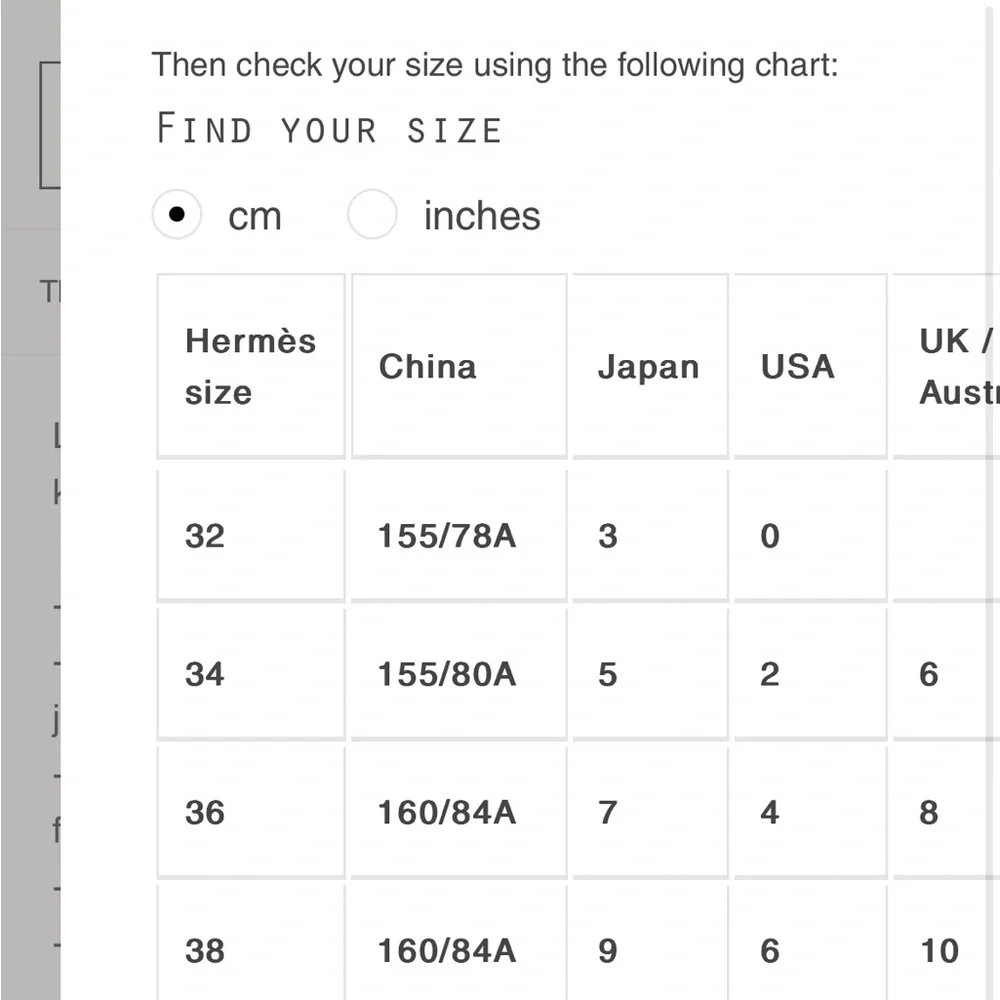This screenshot has width=1000, height=1000.
Task: Click Hermès size 32 cell
Action: point(251,536)
